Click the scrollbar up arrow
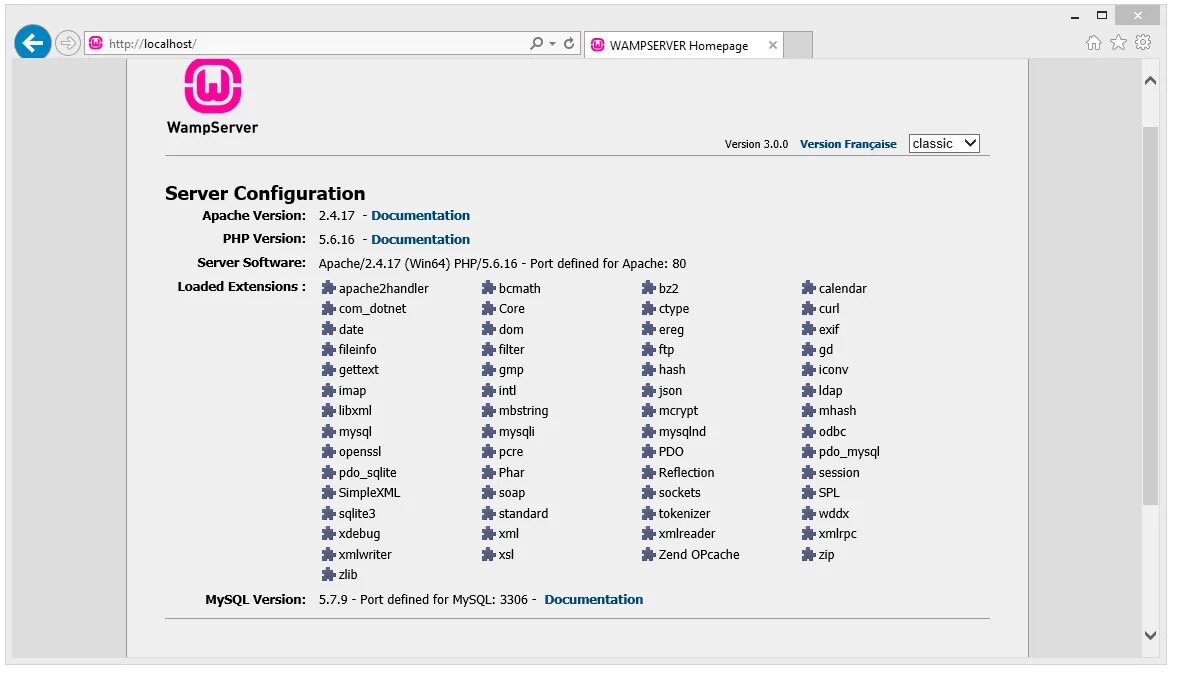Screen dimensions: 1177x690 click(x=1150, y=80)
